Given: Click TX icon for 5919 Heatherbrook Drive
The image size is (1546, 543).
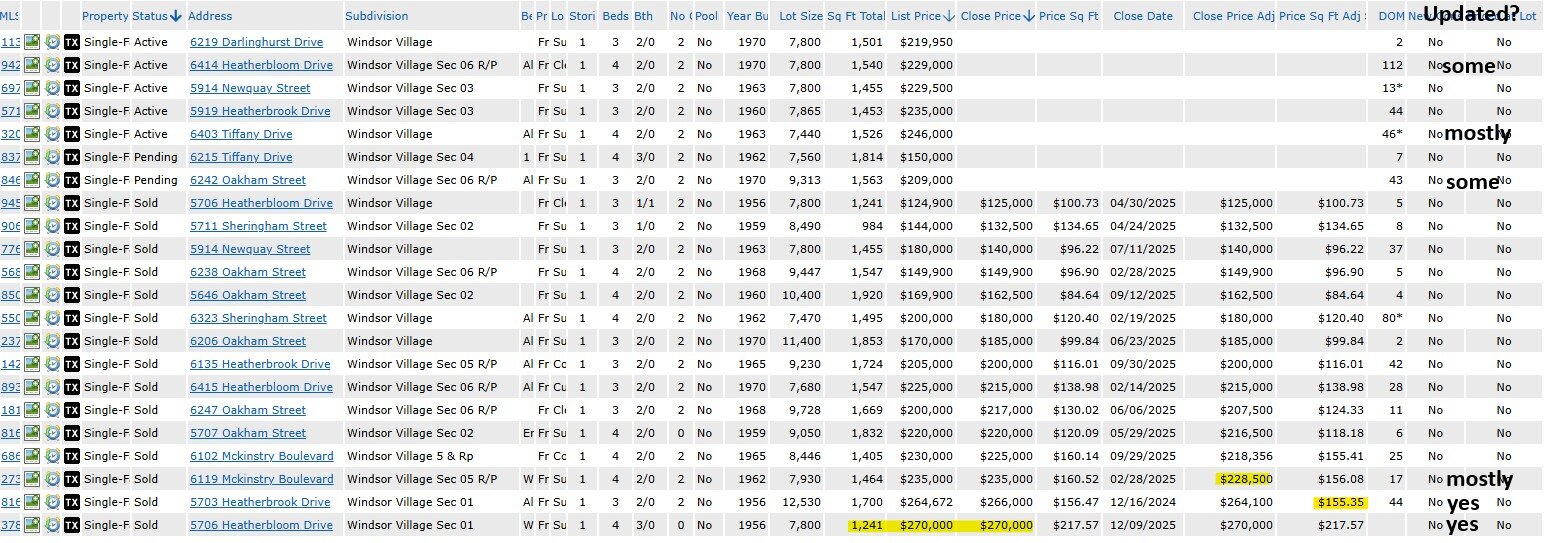Looking at the screenshot, I should 71,111.
